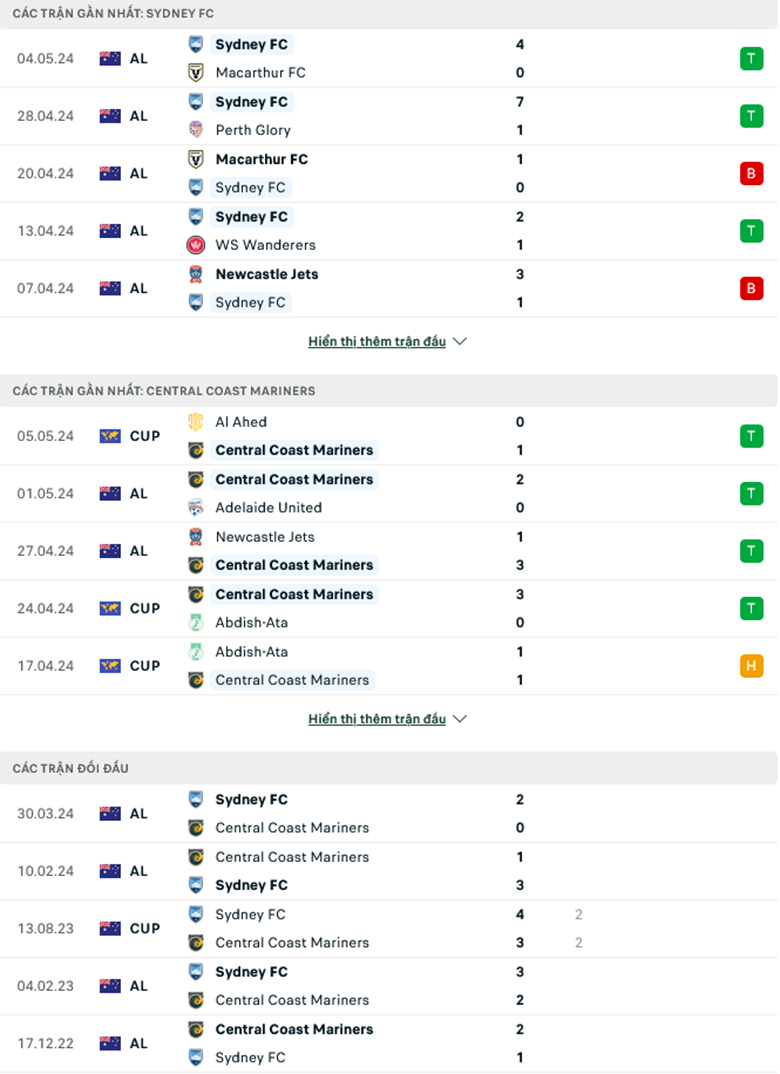The image size is (780, 1074).
Task: Click the Newcastle Jets crest in 07.04.24 match
Action: [x=196, y=274]
